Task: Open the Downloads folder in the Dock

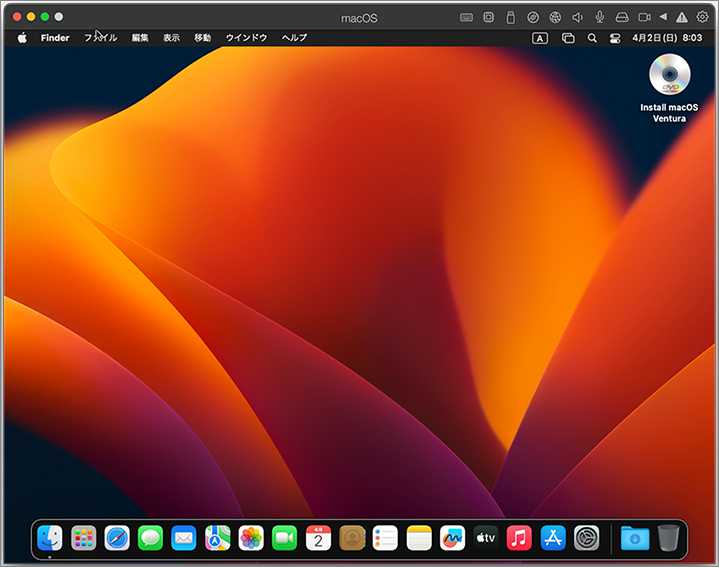Action: tap(635, 538)
